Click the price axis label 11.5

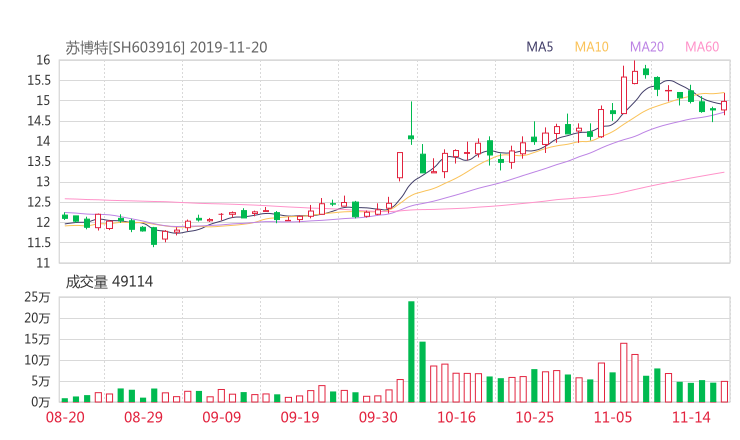(38, 243)
